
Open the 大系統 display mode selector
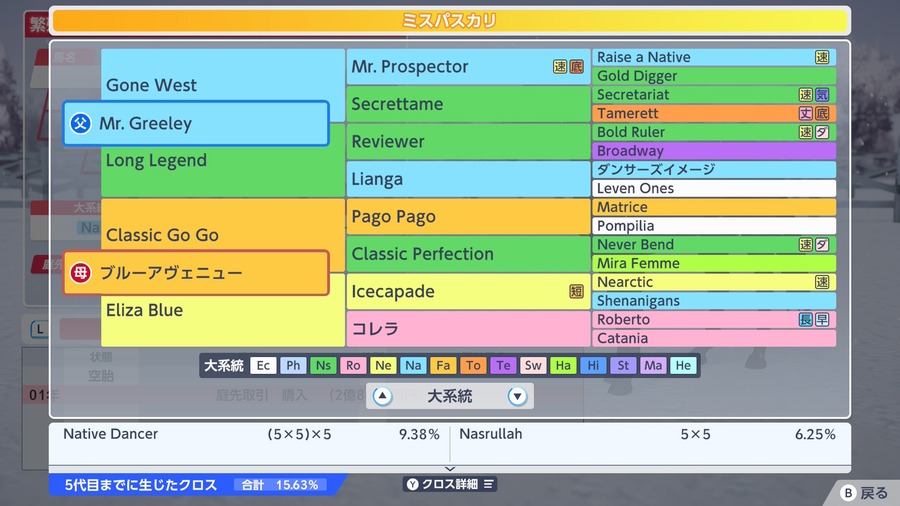click(x=450, y=396)
